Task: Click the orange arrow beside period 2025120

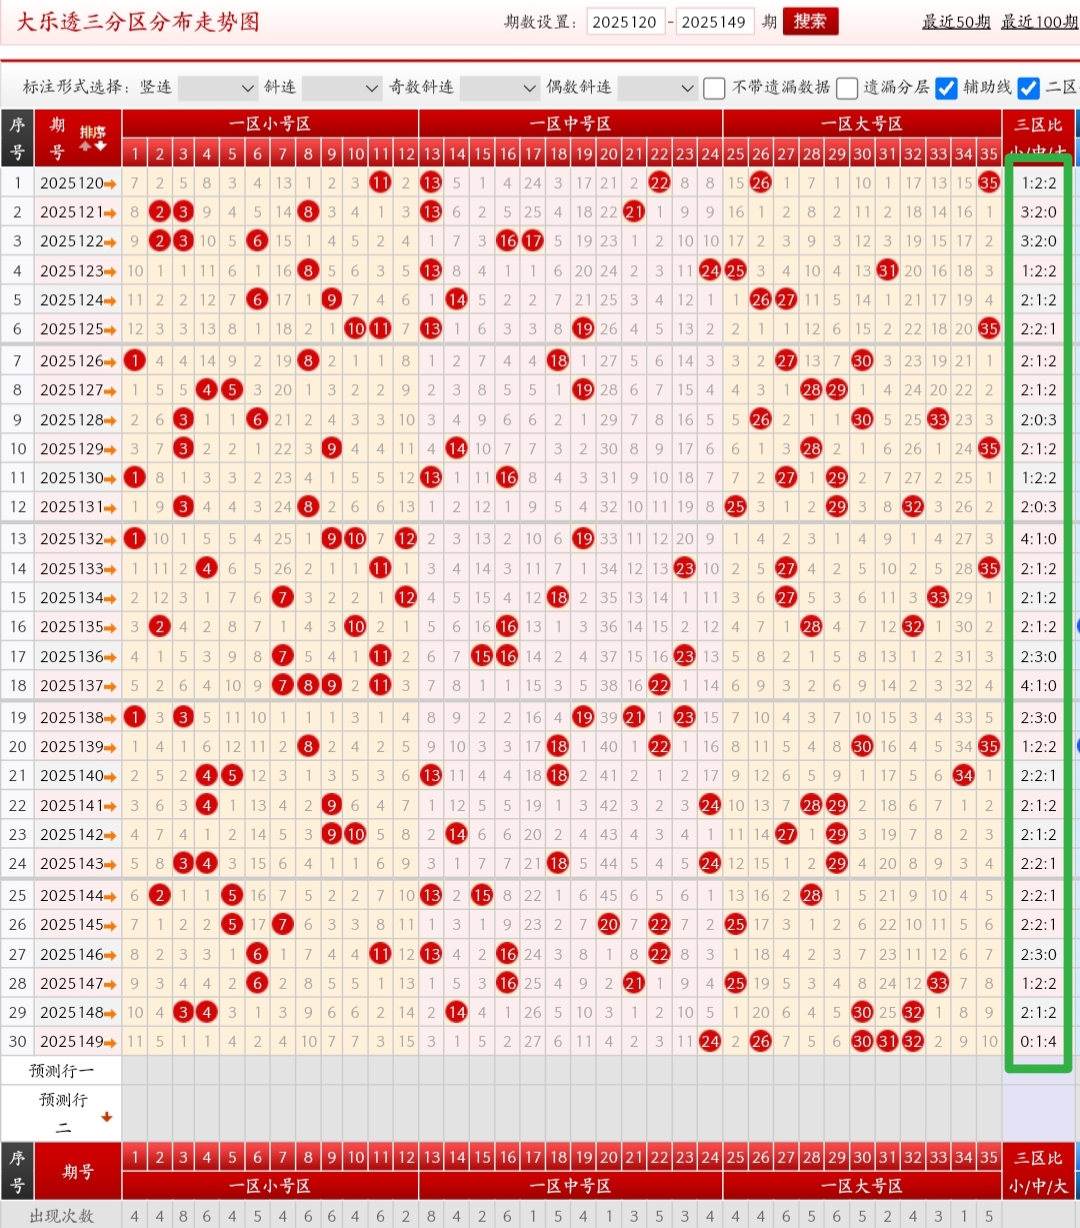Action: pyautogui.click(x=111, y=183)
